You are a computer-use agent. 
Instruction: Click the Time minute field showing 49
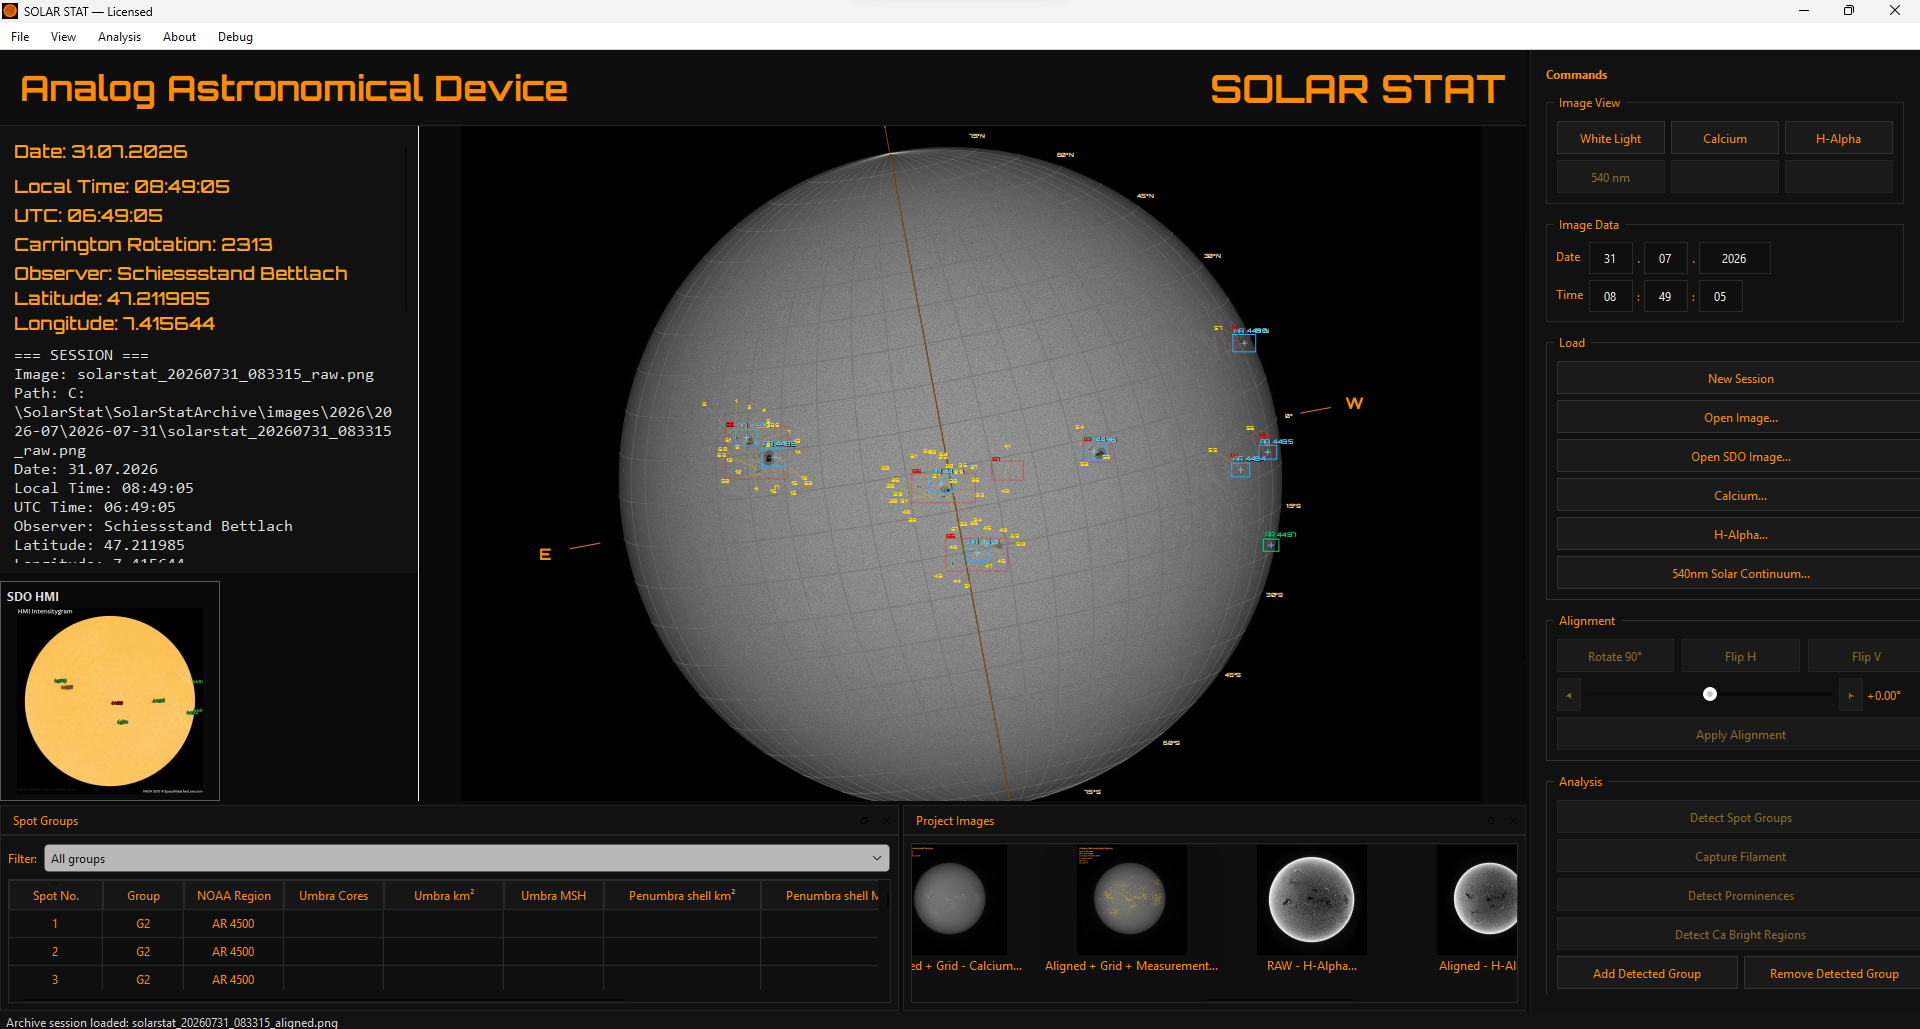pyautogui.click(x=1665, y=296)
